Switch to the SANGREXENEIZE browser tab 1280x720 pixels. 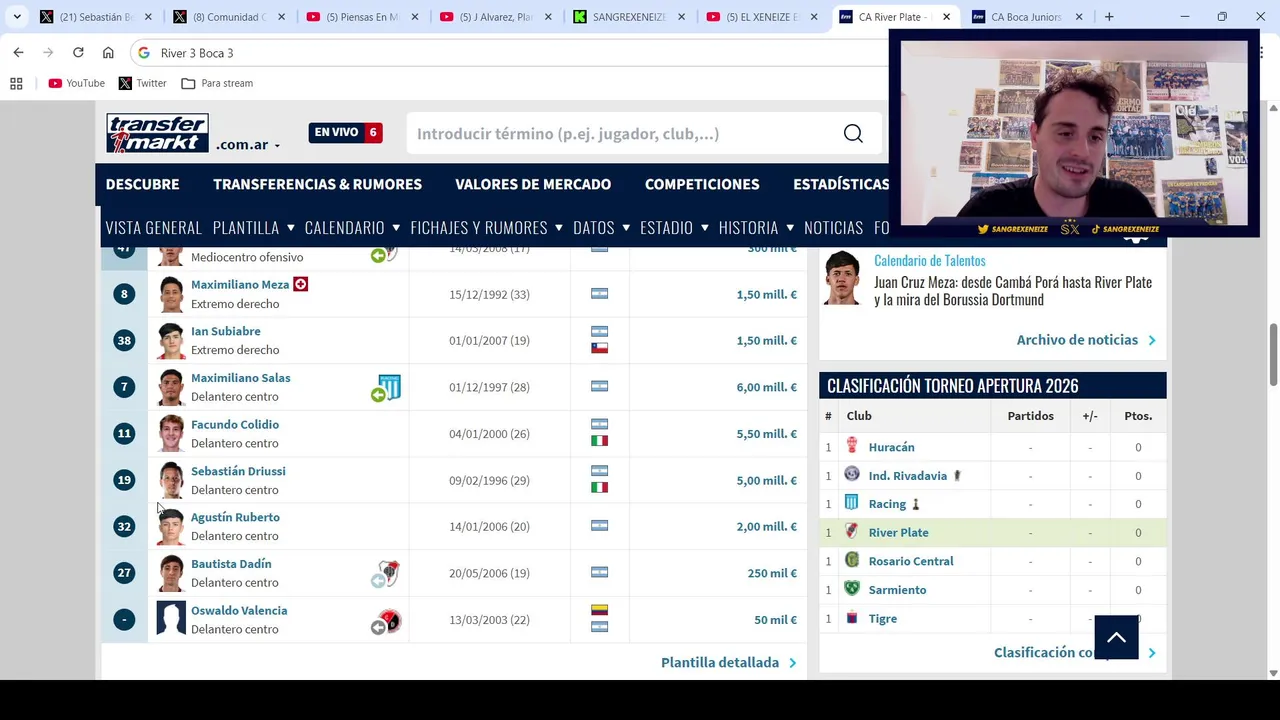[x=628, y=17]
